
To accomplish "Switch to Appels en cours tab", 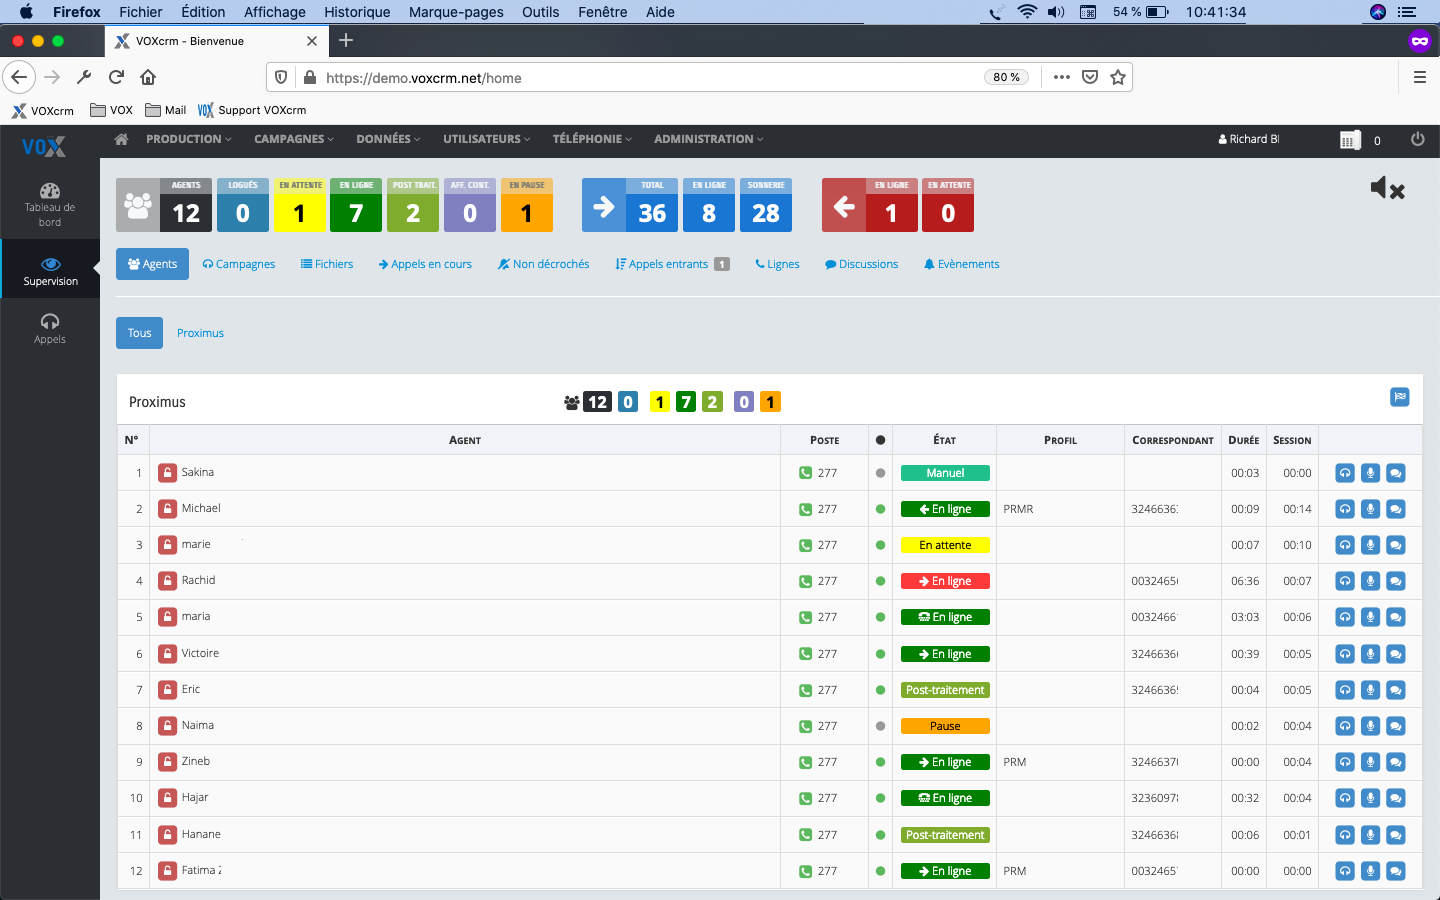I will pyautogui.click(x=425, y=264).
